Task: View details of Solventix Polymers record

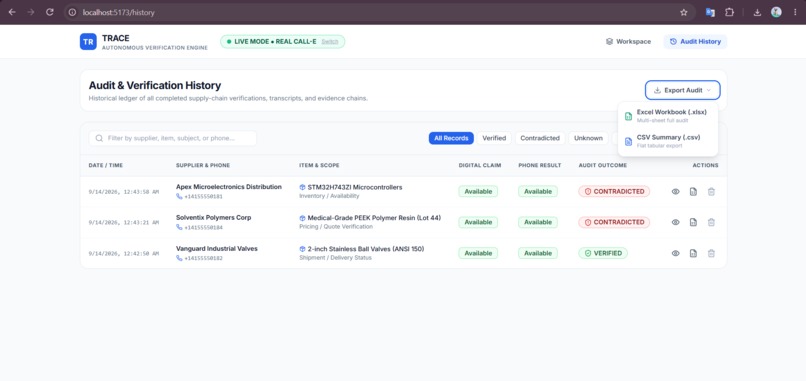Action: (x=675, y=223)
